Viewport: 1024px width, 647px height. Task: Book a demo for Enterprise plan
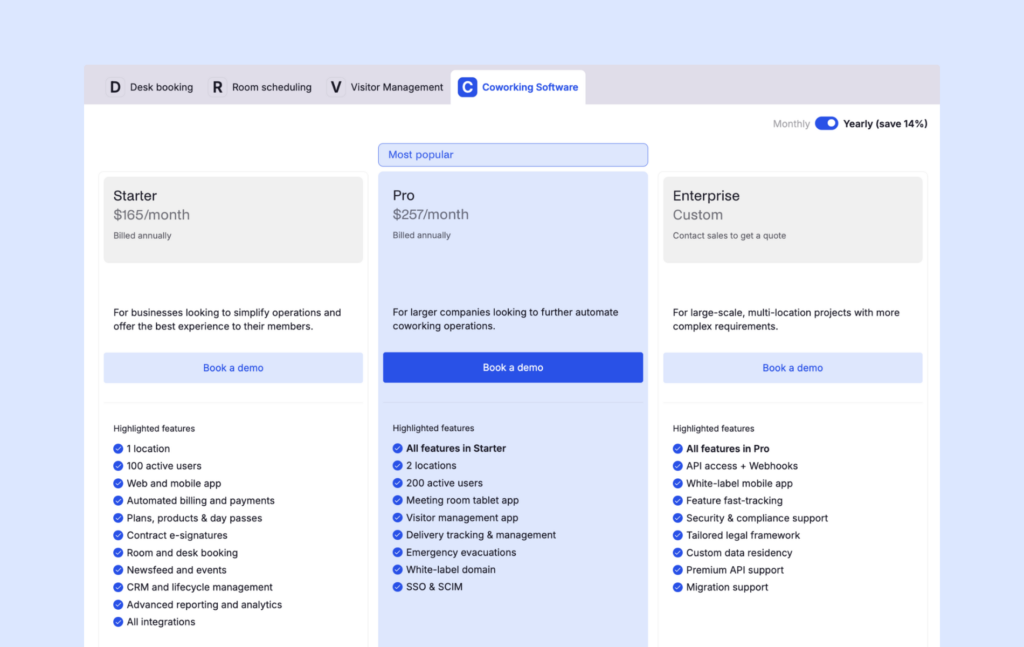[793, 368]
